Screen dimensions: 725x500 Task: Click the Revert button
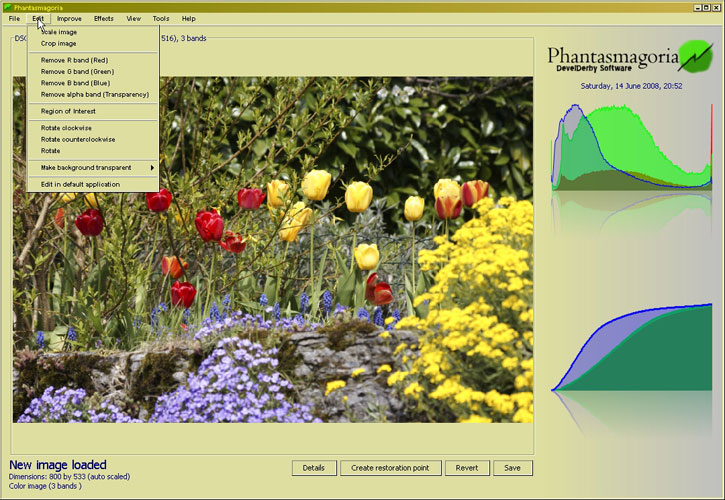click(468, 468)
